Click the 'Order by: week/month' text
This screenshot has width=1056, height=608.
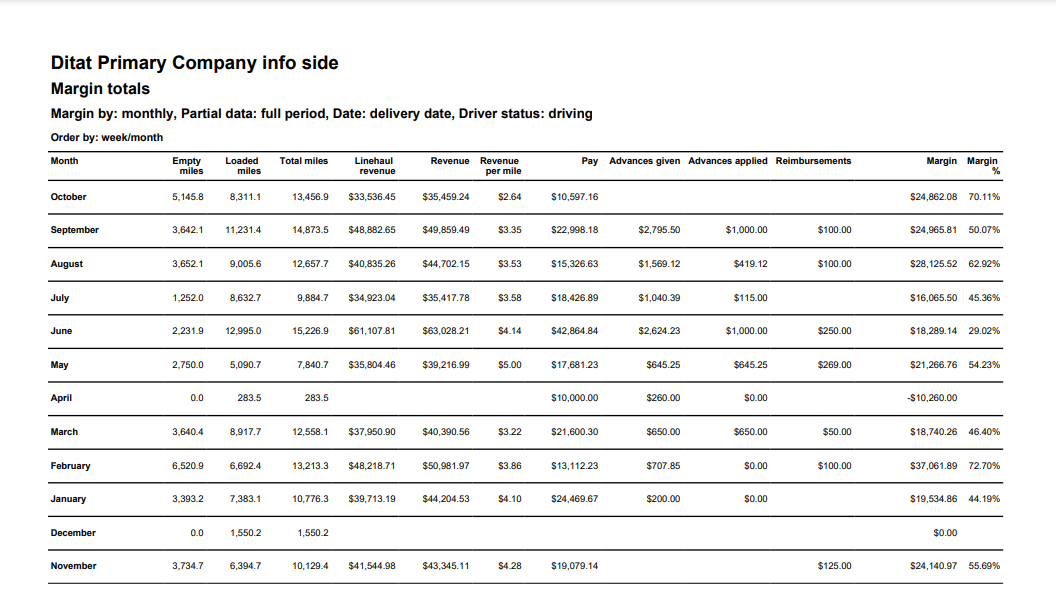click(x=106, y=137)
